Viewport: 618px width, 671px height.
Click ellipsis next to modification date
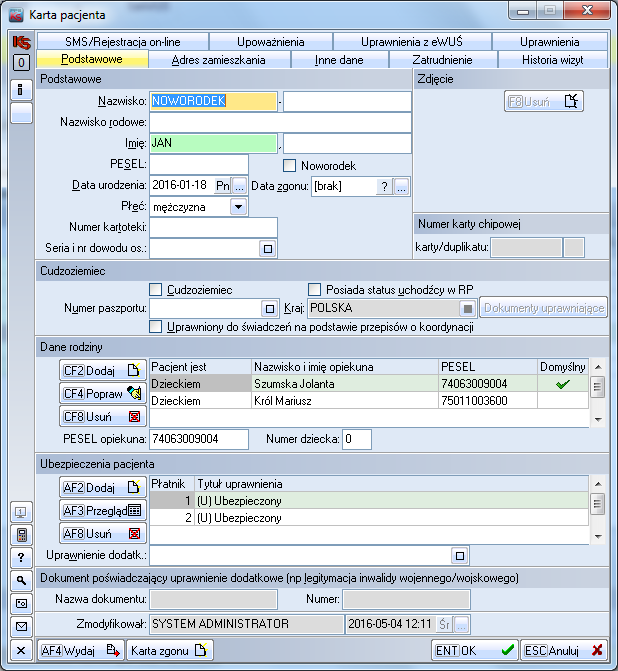coord(461,625)
